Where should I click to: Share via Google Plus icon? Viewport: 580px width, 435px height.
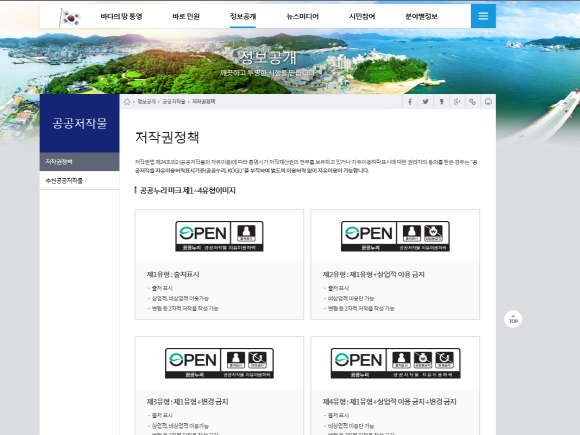[457, 102]
